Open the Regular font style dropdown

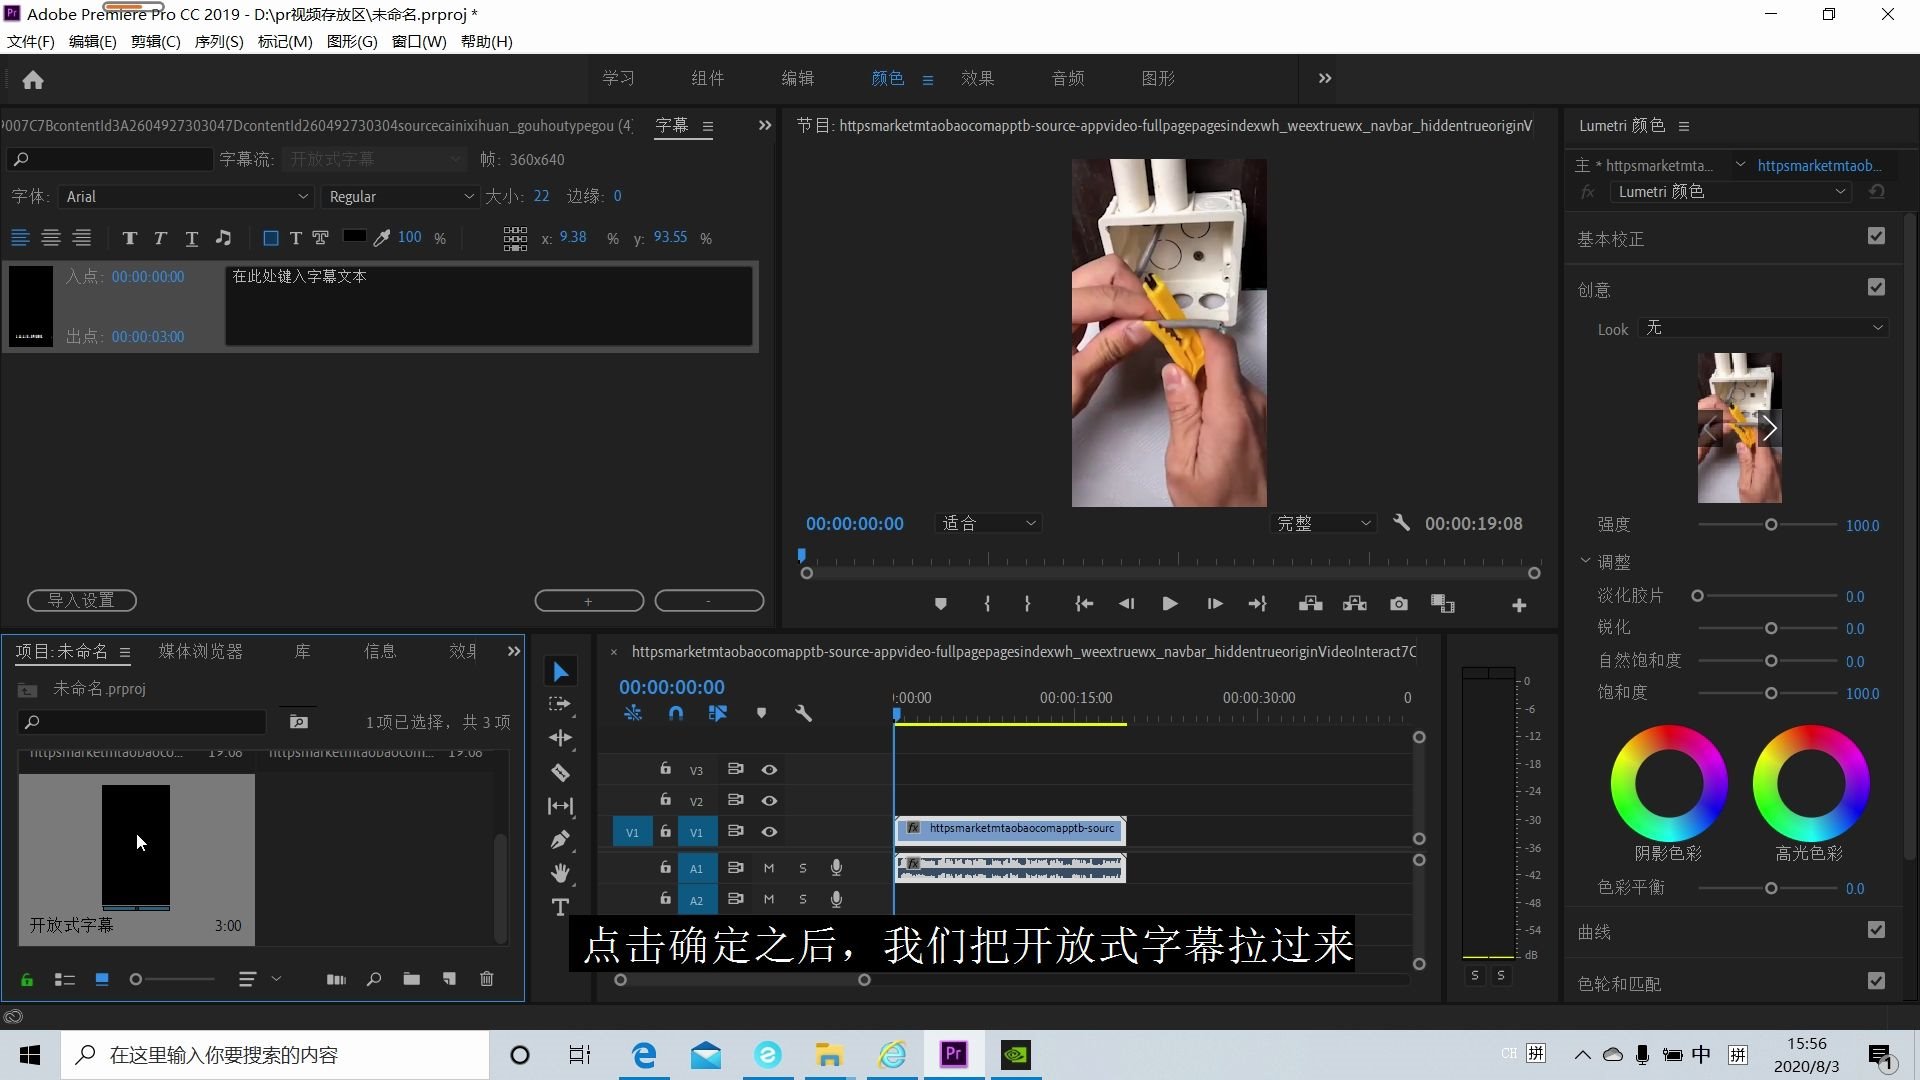(400, 197)
